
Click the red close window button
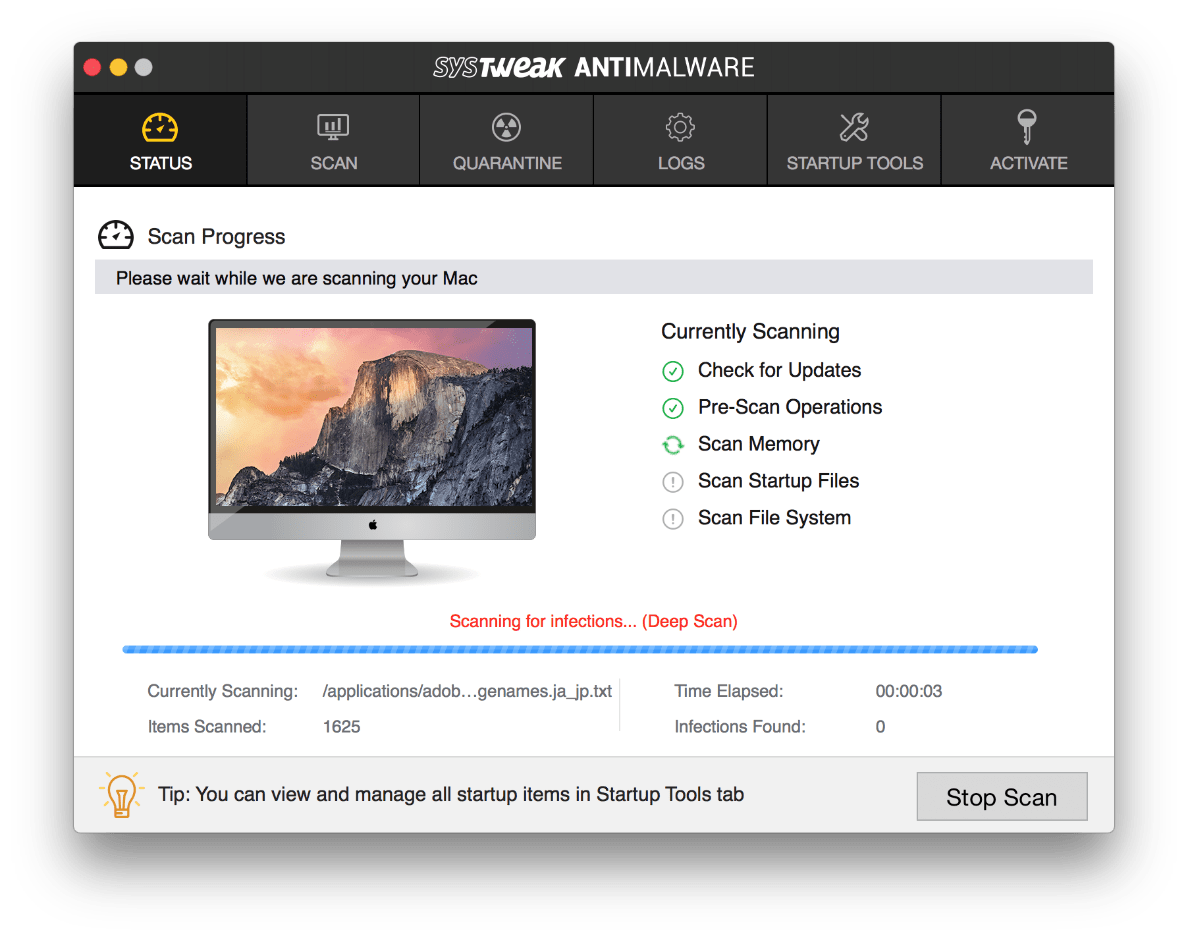tap(92, 67)
